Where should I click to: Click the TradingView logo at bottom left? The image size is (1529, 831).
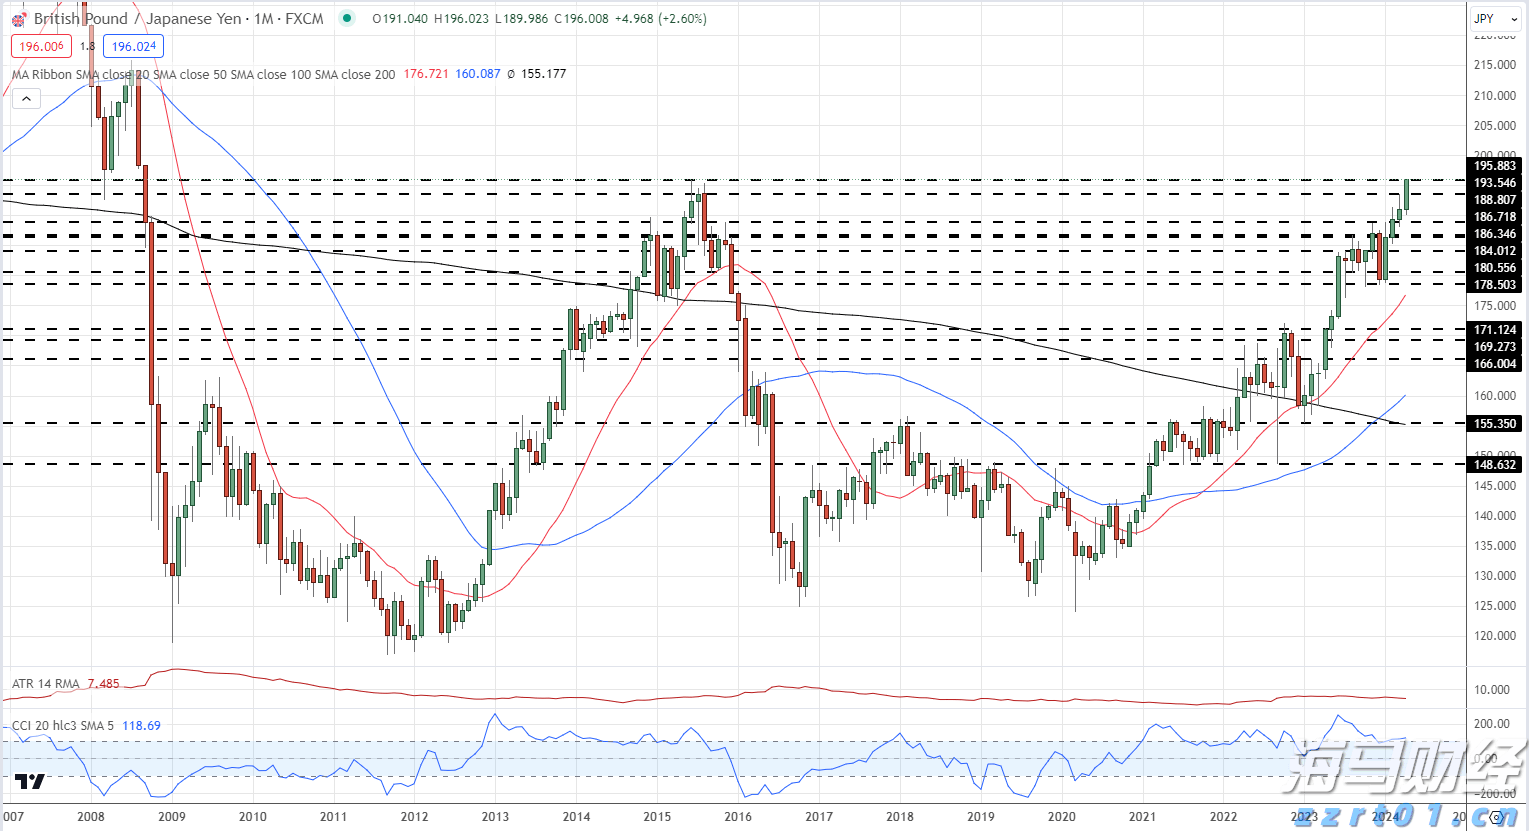pyautogui.click(x=30, y=781)
